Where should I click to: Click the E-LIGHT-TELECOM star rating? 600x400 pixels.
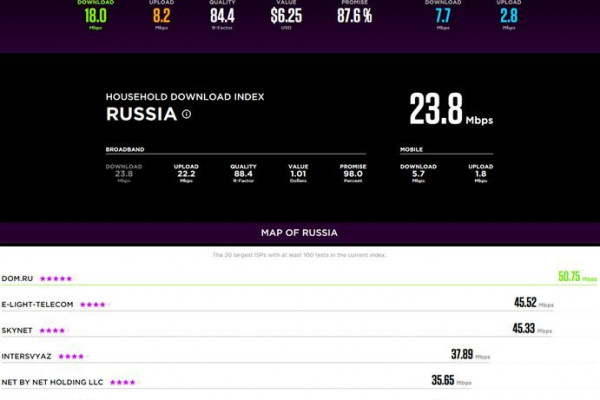pyautogui.click(x=93, y=304)
